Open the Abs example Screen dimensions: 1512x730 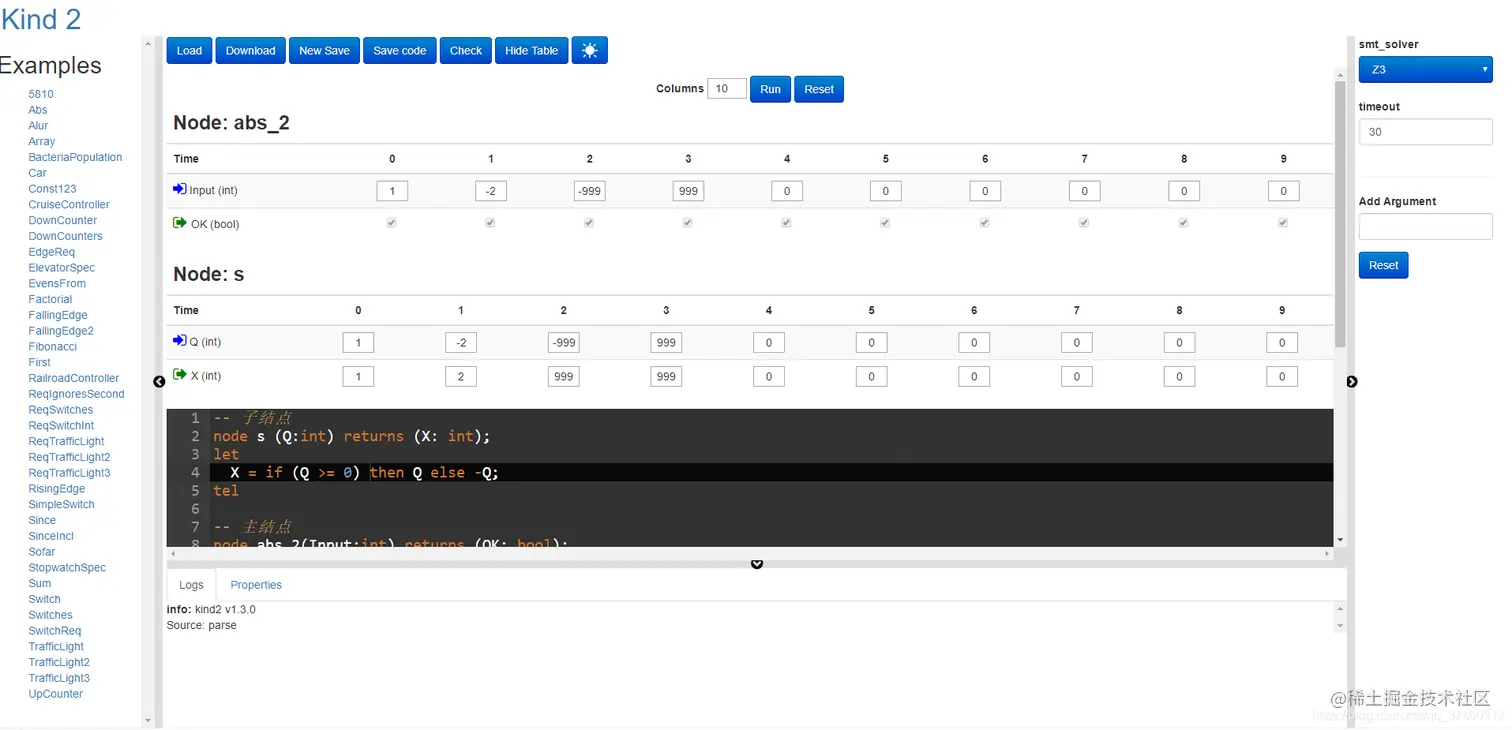coord(38,110)
